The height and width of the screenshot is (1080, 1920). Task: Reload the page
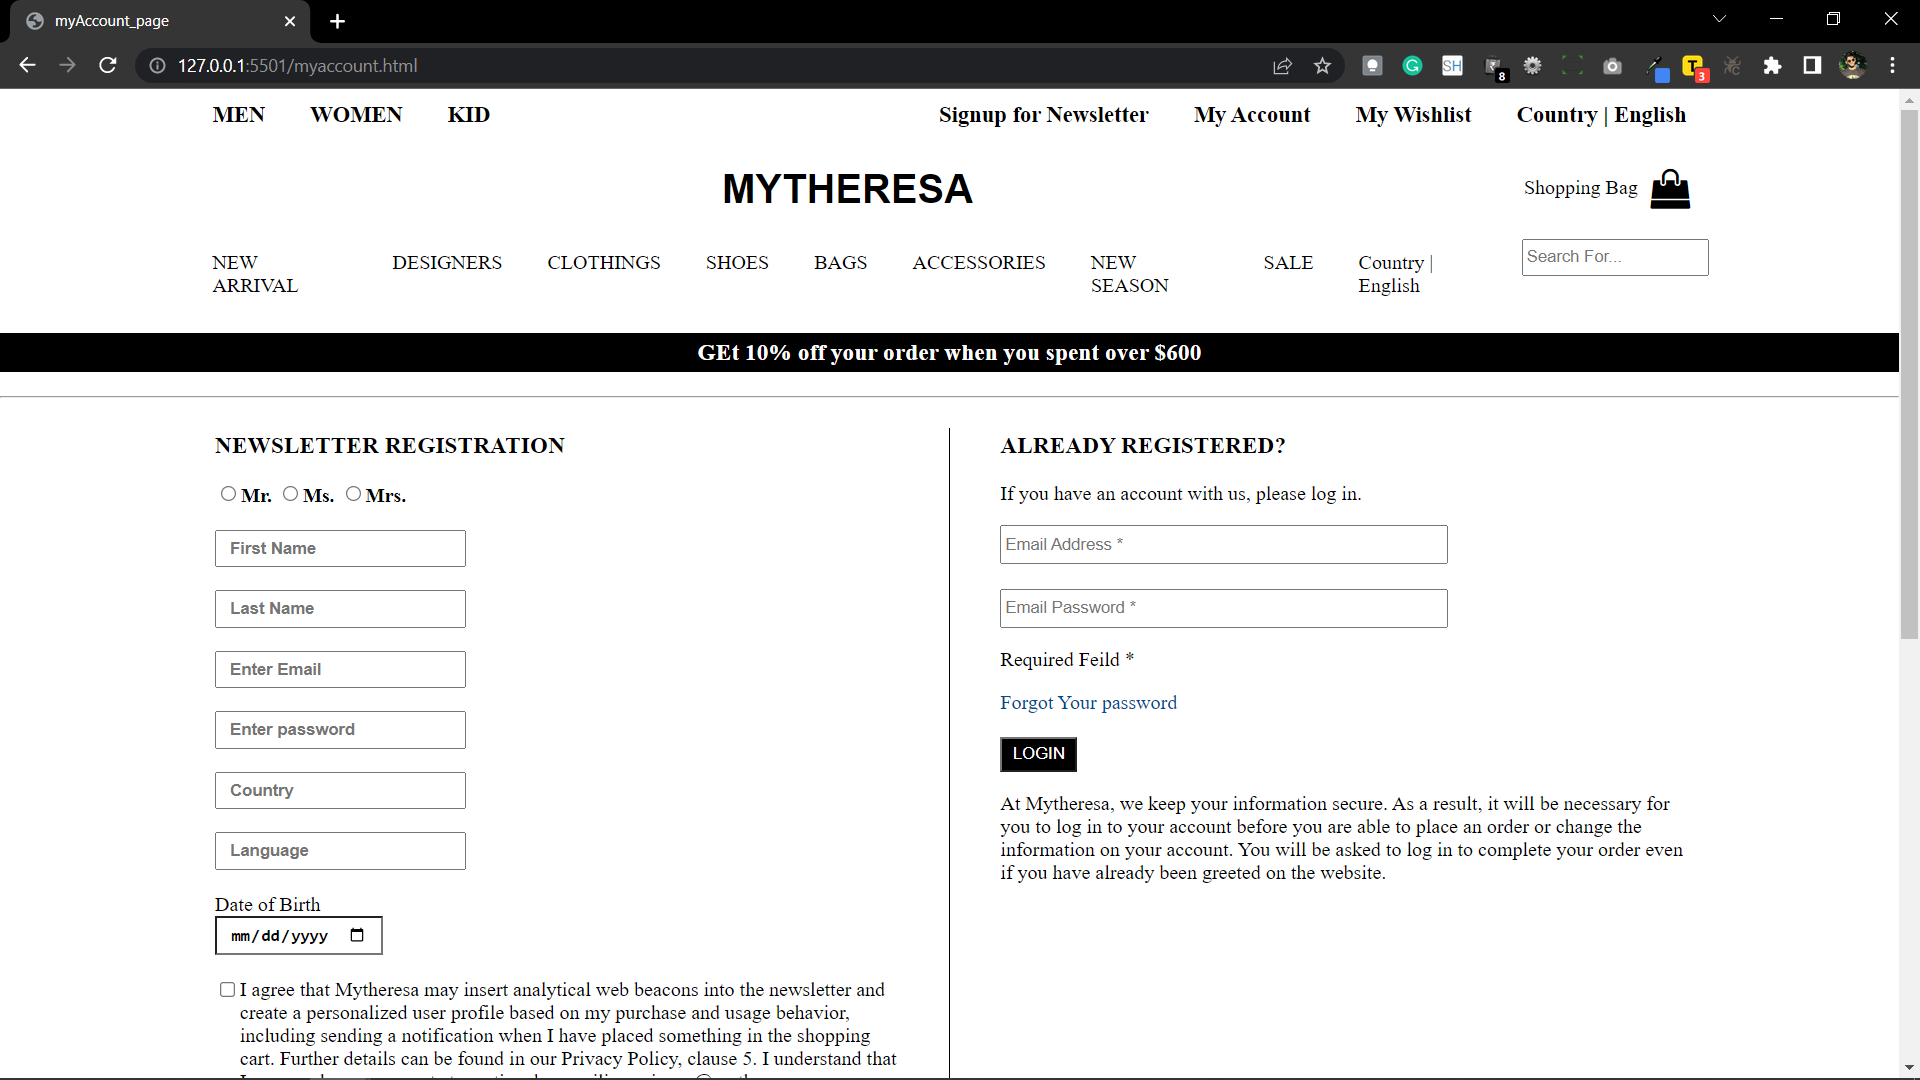tap(108, 66)
